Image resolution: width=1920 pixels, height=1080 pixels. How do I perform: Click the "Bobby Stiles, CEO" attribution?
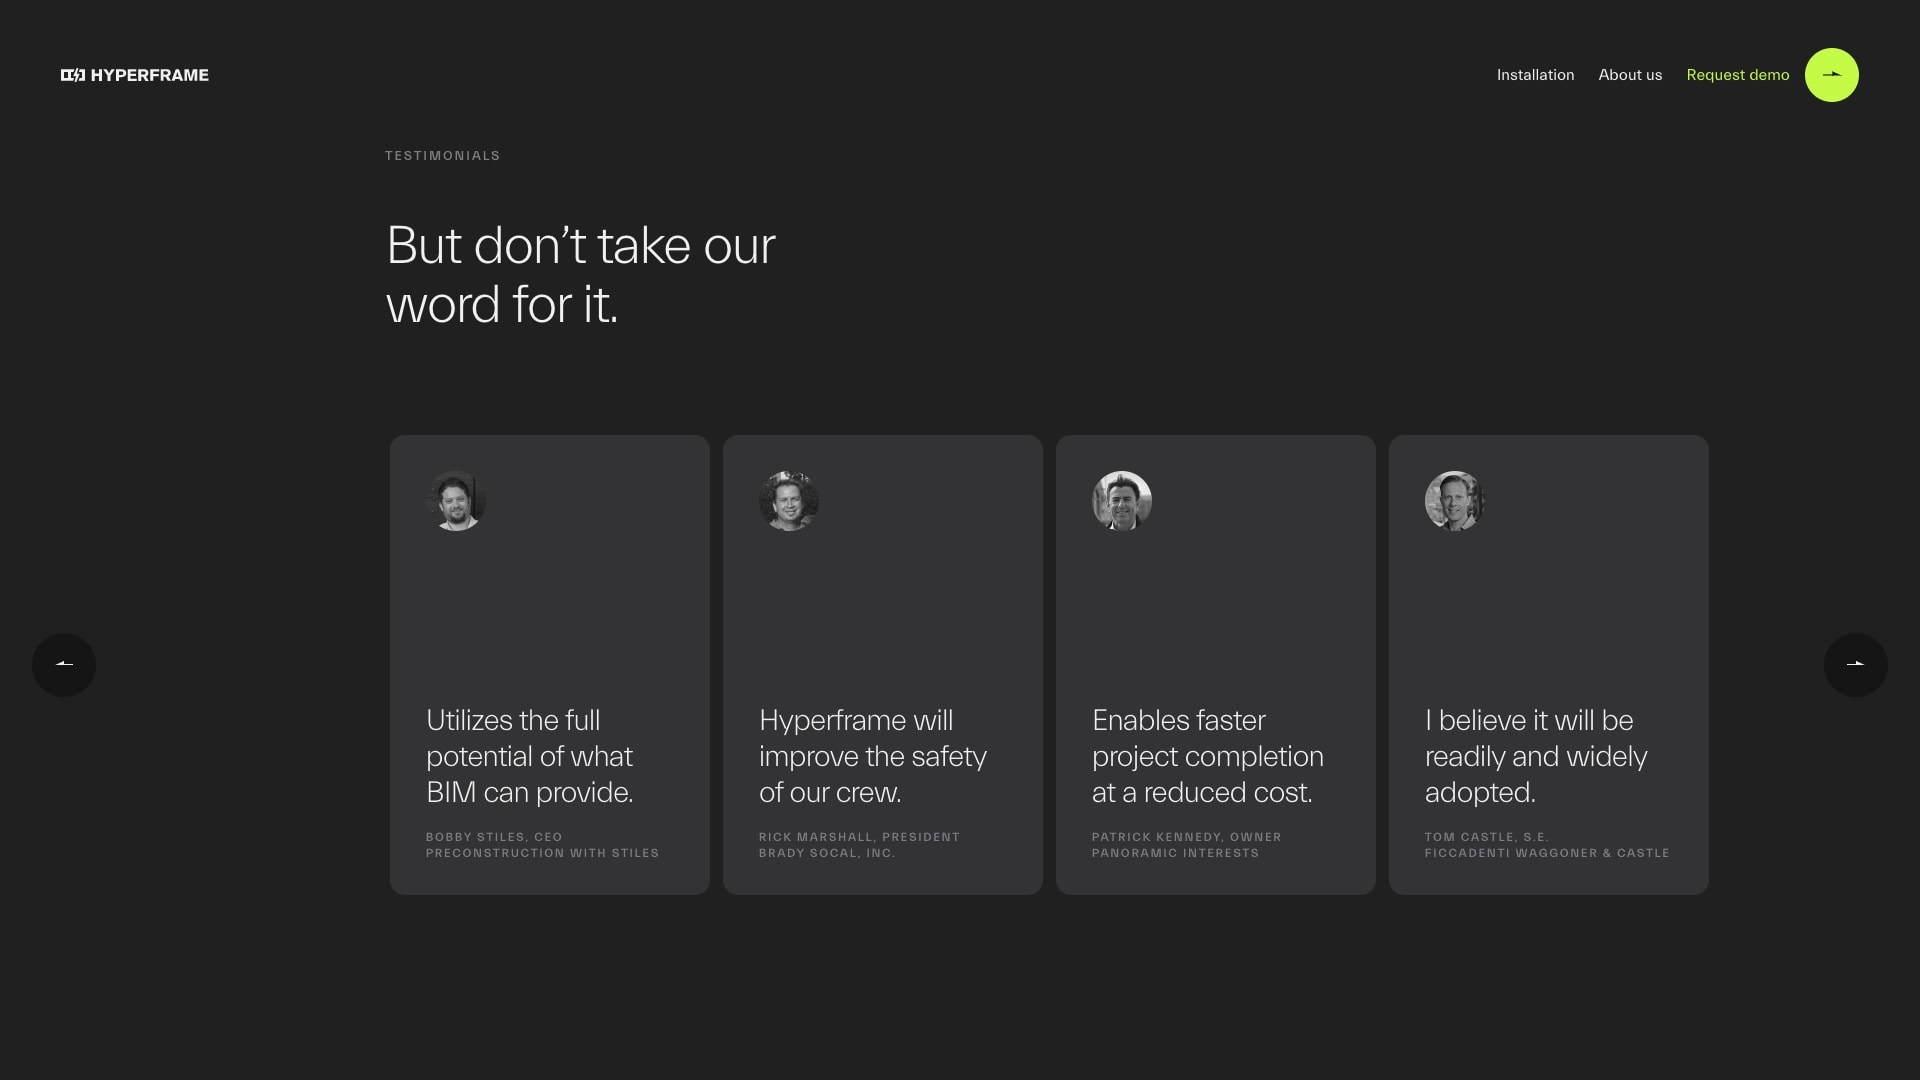tap(494, 837)
